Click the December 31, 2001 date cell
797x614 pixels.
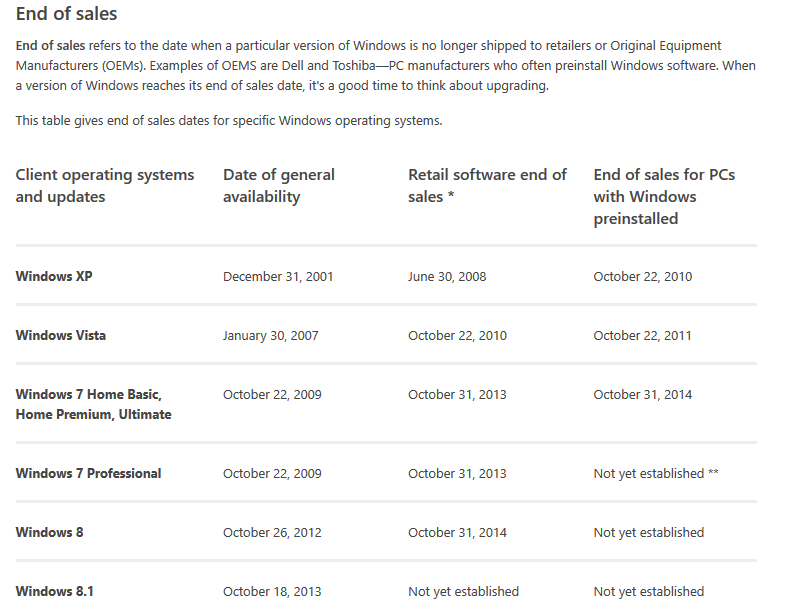(278, 277)
